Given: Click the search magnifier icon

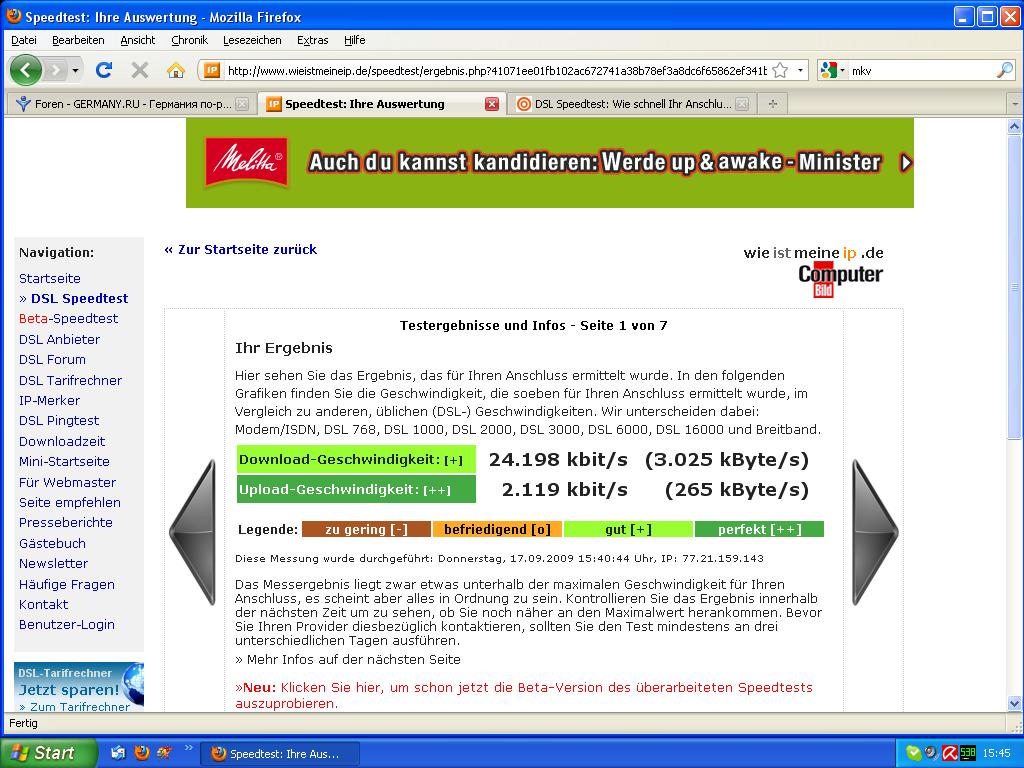Looking at the screenshot, I should (x=1004, y=70).
